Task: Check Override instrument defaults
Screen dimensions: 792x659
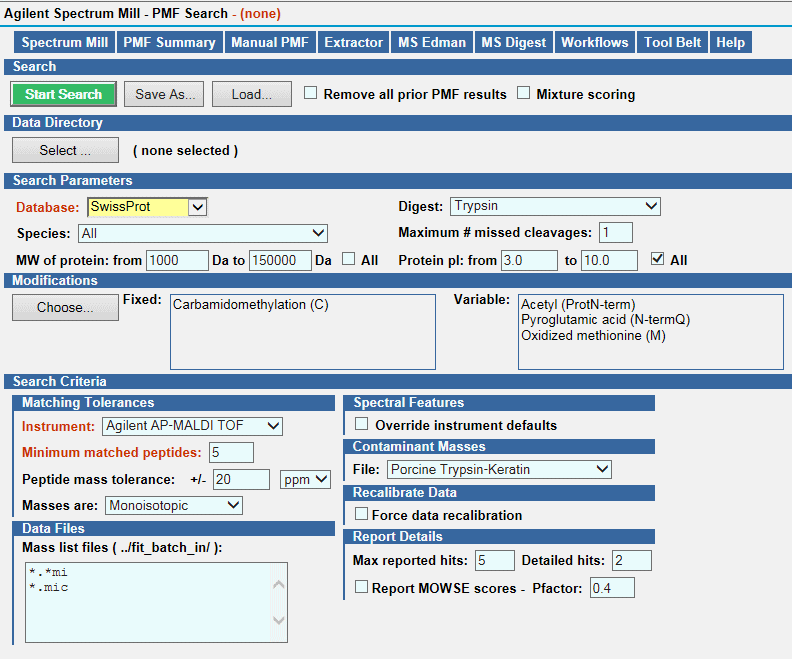Action: (x=362, y=424)
